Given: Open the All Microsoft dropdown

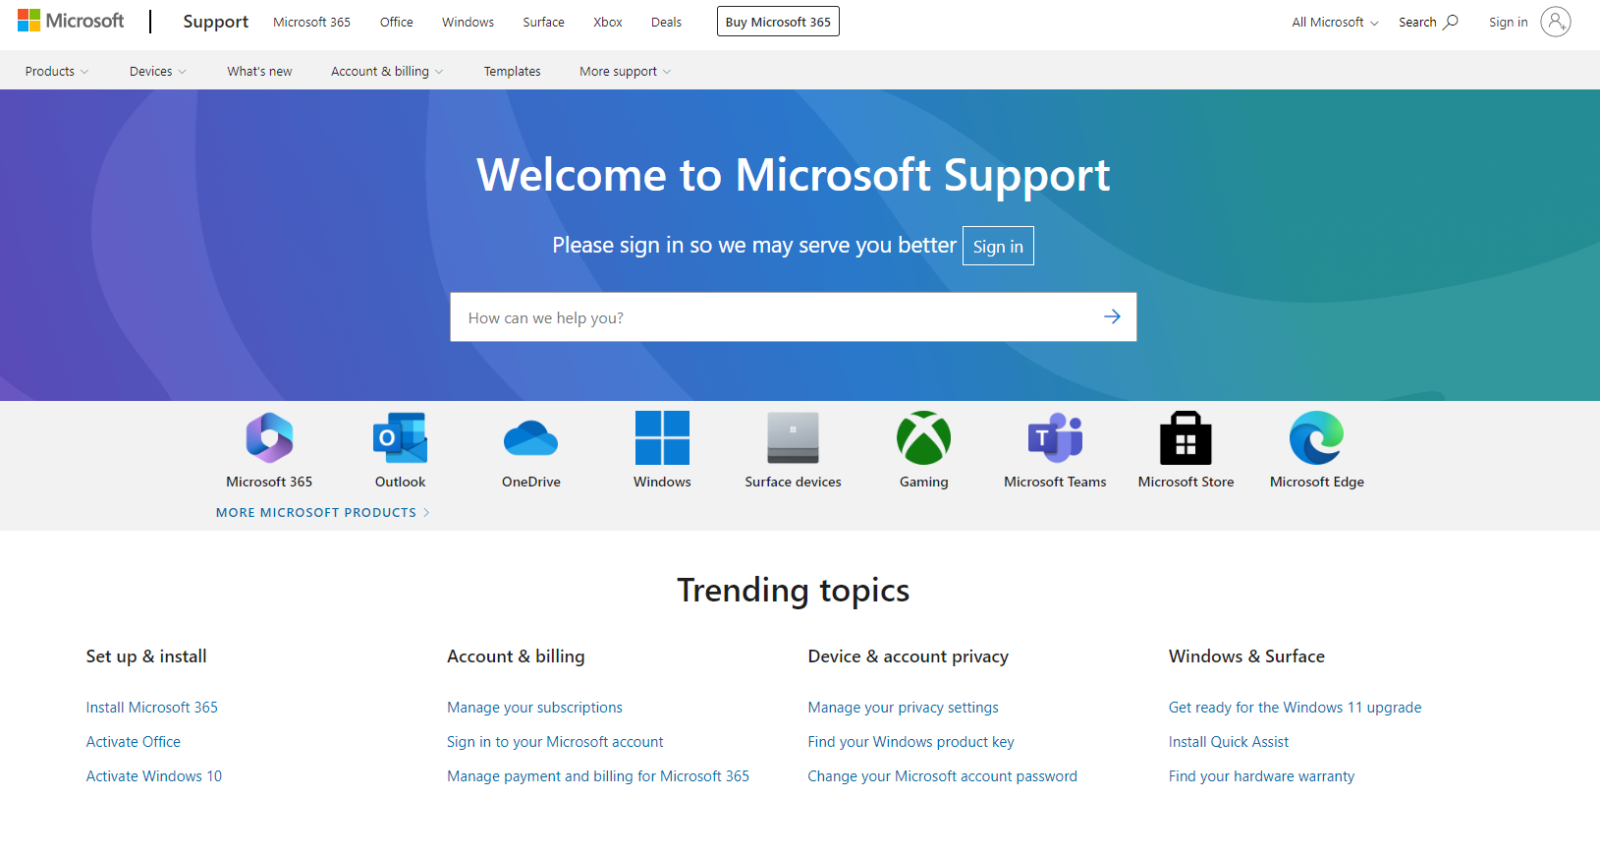Looking at the screenshot, I should coord(1334,22).
